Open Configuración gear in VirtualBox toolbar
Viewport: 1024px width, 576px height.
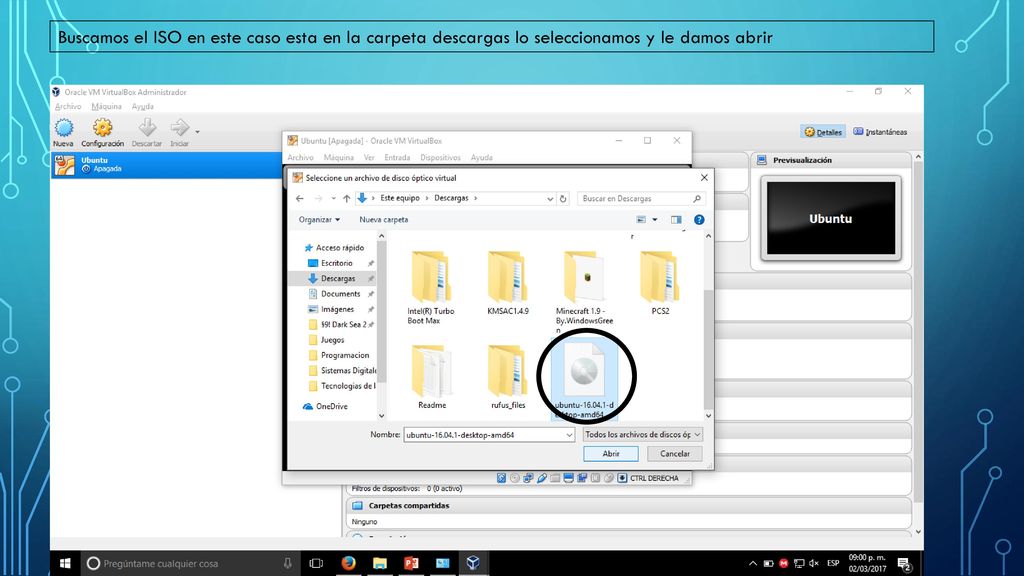(x=103, y=128)
